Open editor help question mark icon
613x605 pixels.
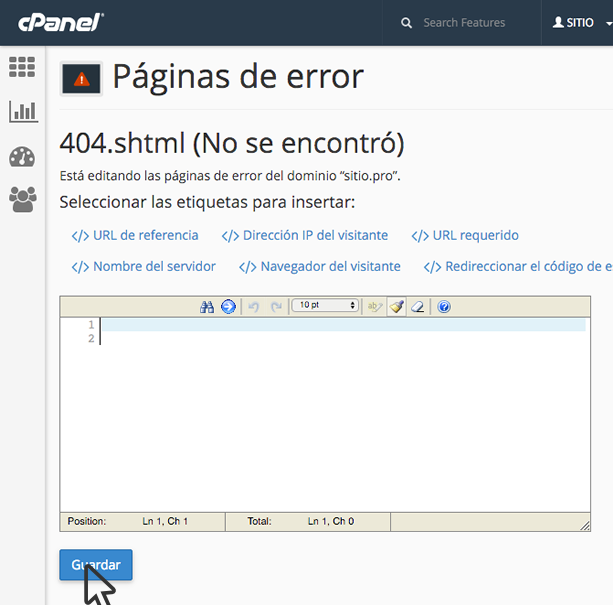click(x=444, y=306)
